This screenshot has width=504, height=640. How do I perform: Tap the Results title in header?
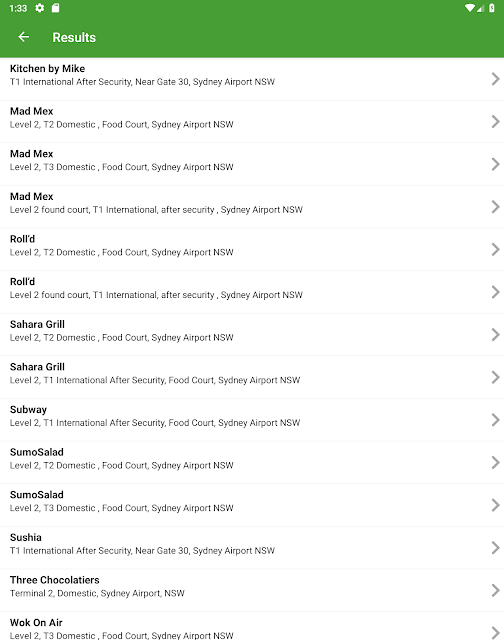pyautogui.click(x=74, y=38)
